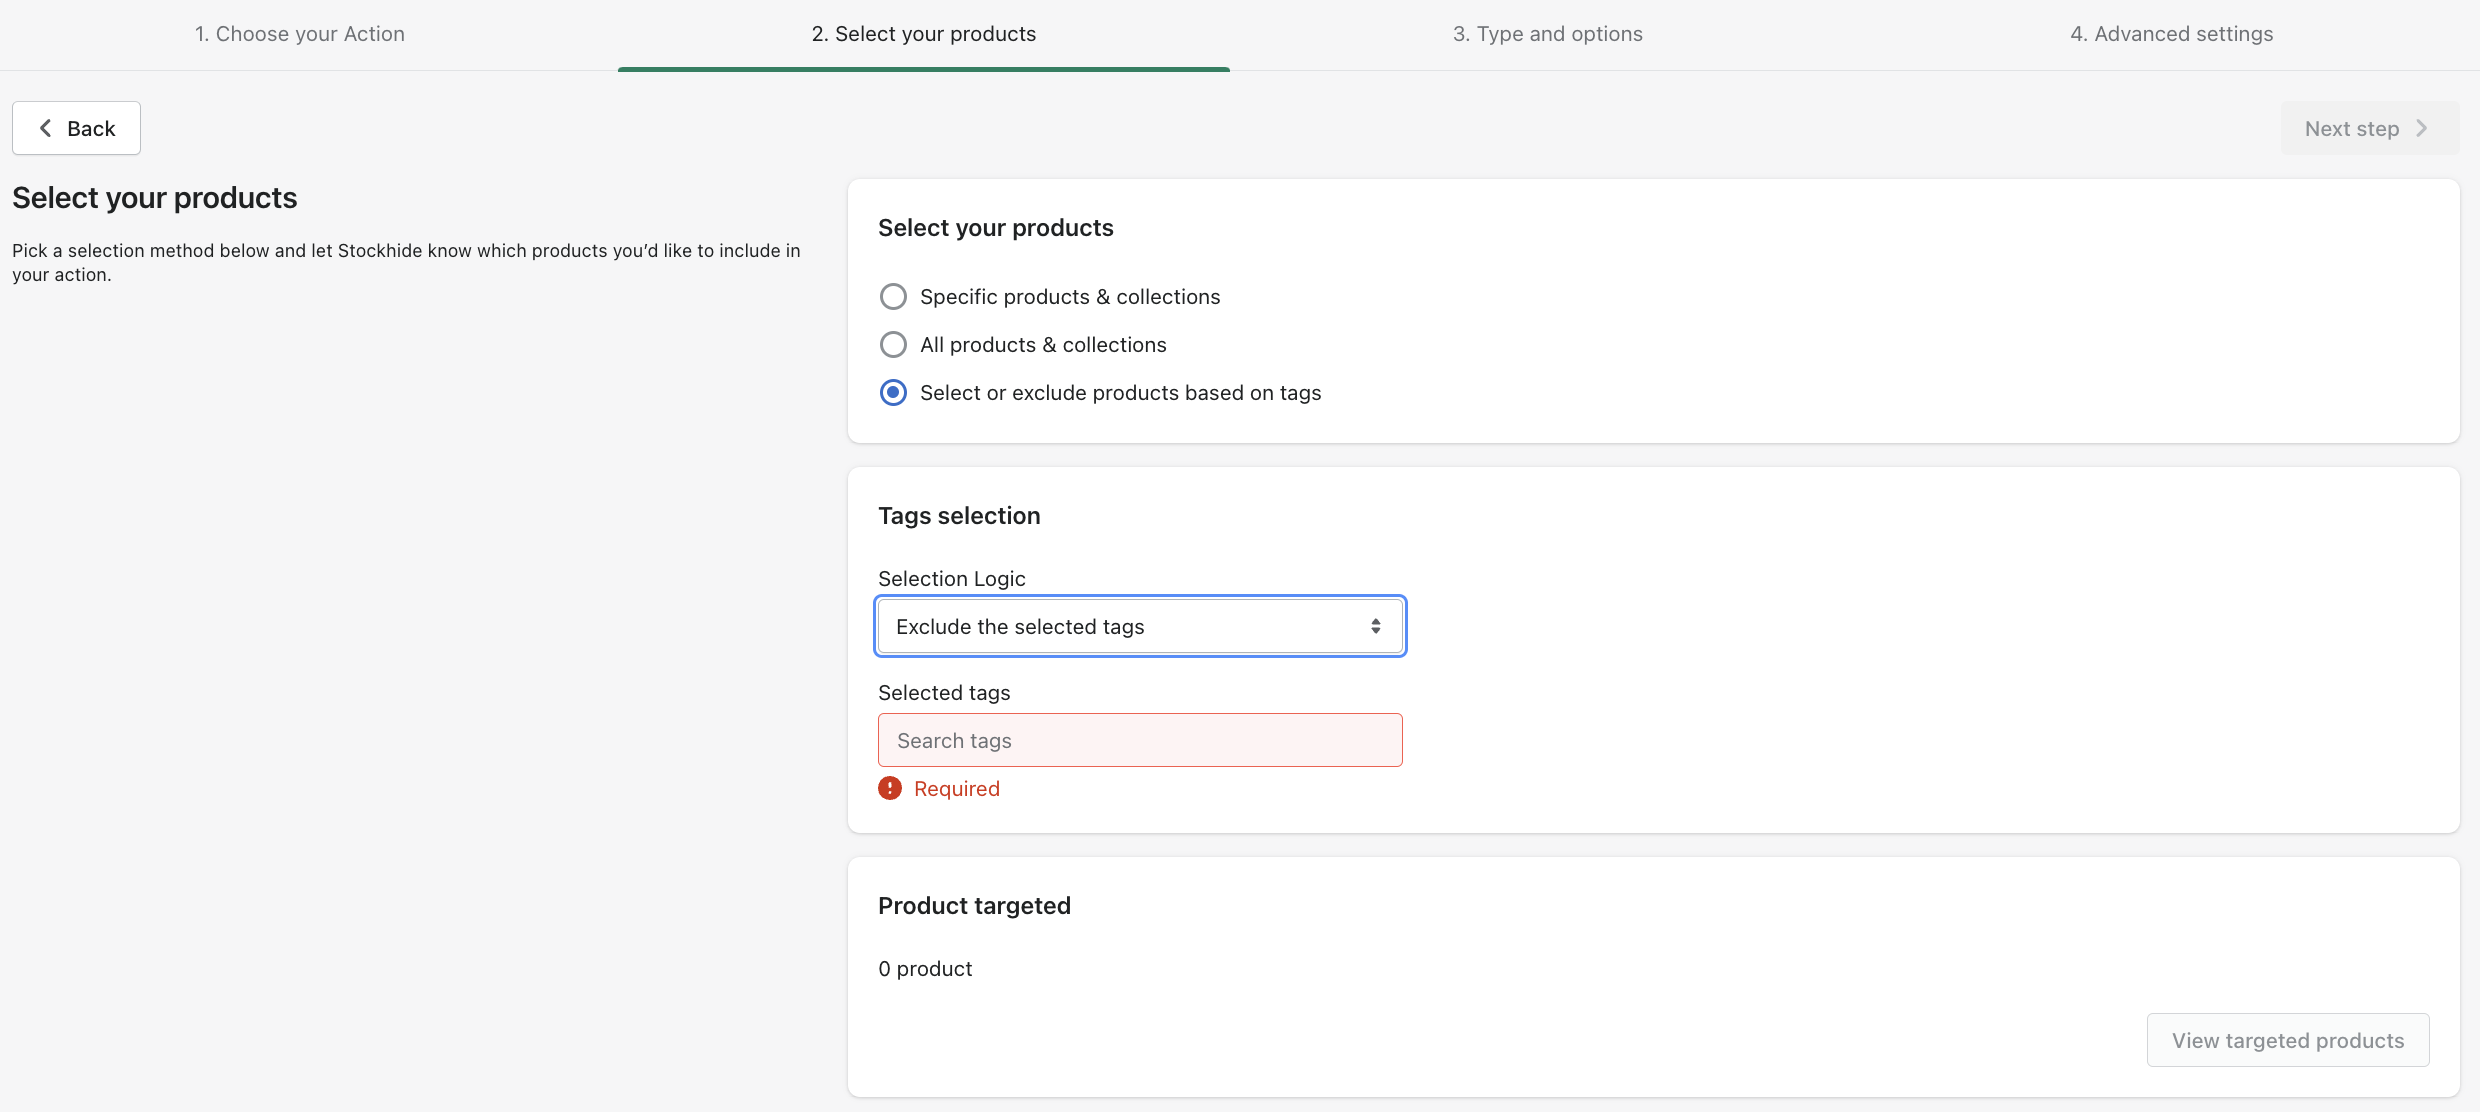The image size is (2480, 1112).
Task: Click the red Required error icon
Action: (x=890, y=788)
